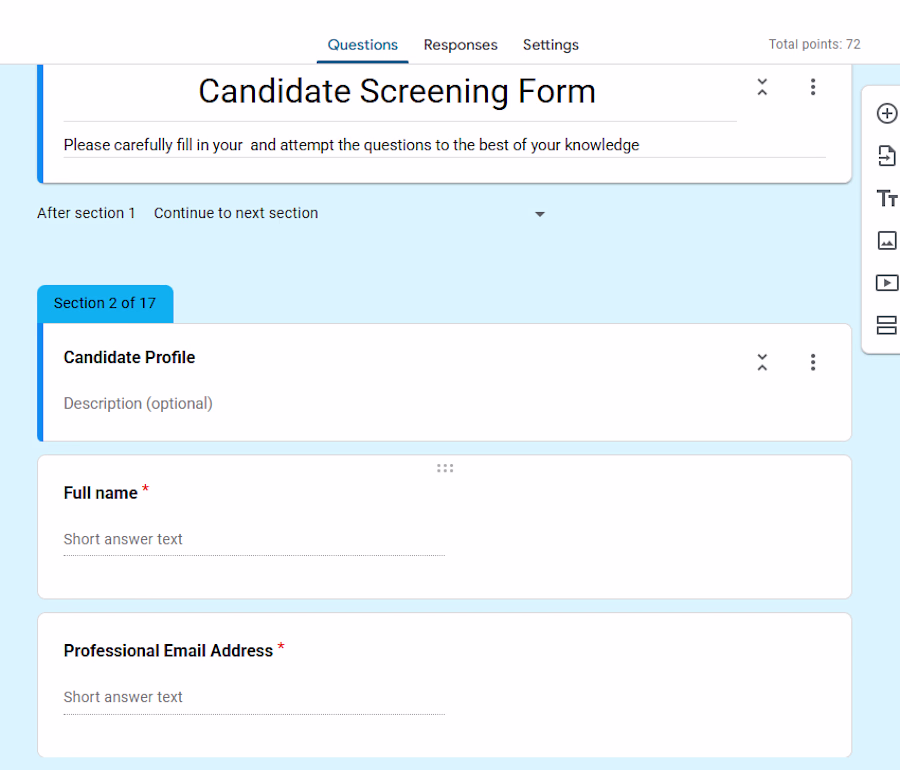Image resolution: width=900 pixels, height=770 pixels.
Task: Click the Candidate Screening Form title
Action: coord(397,91)
